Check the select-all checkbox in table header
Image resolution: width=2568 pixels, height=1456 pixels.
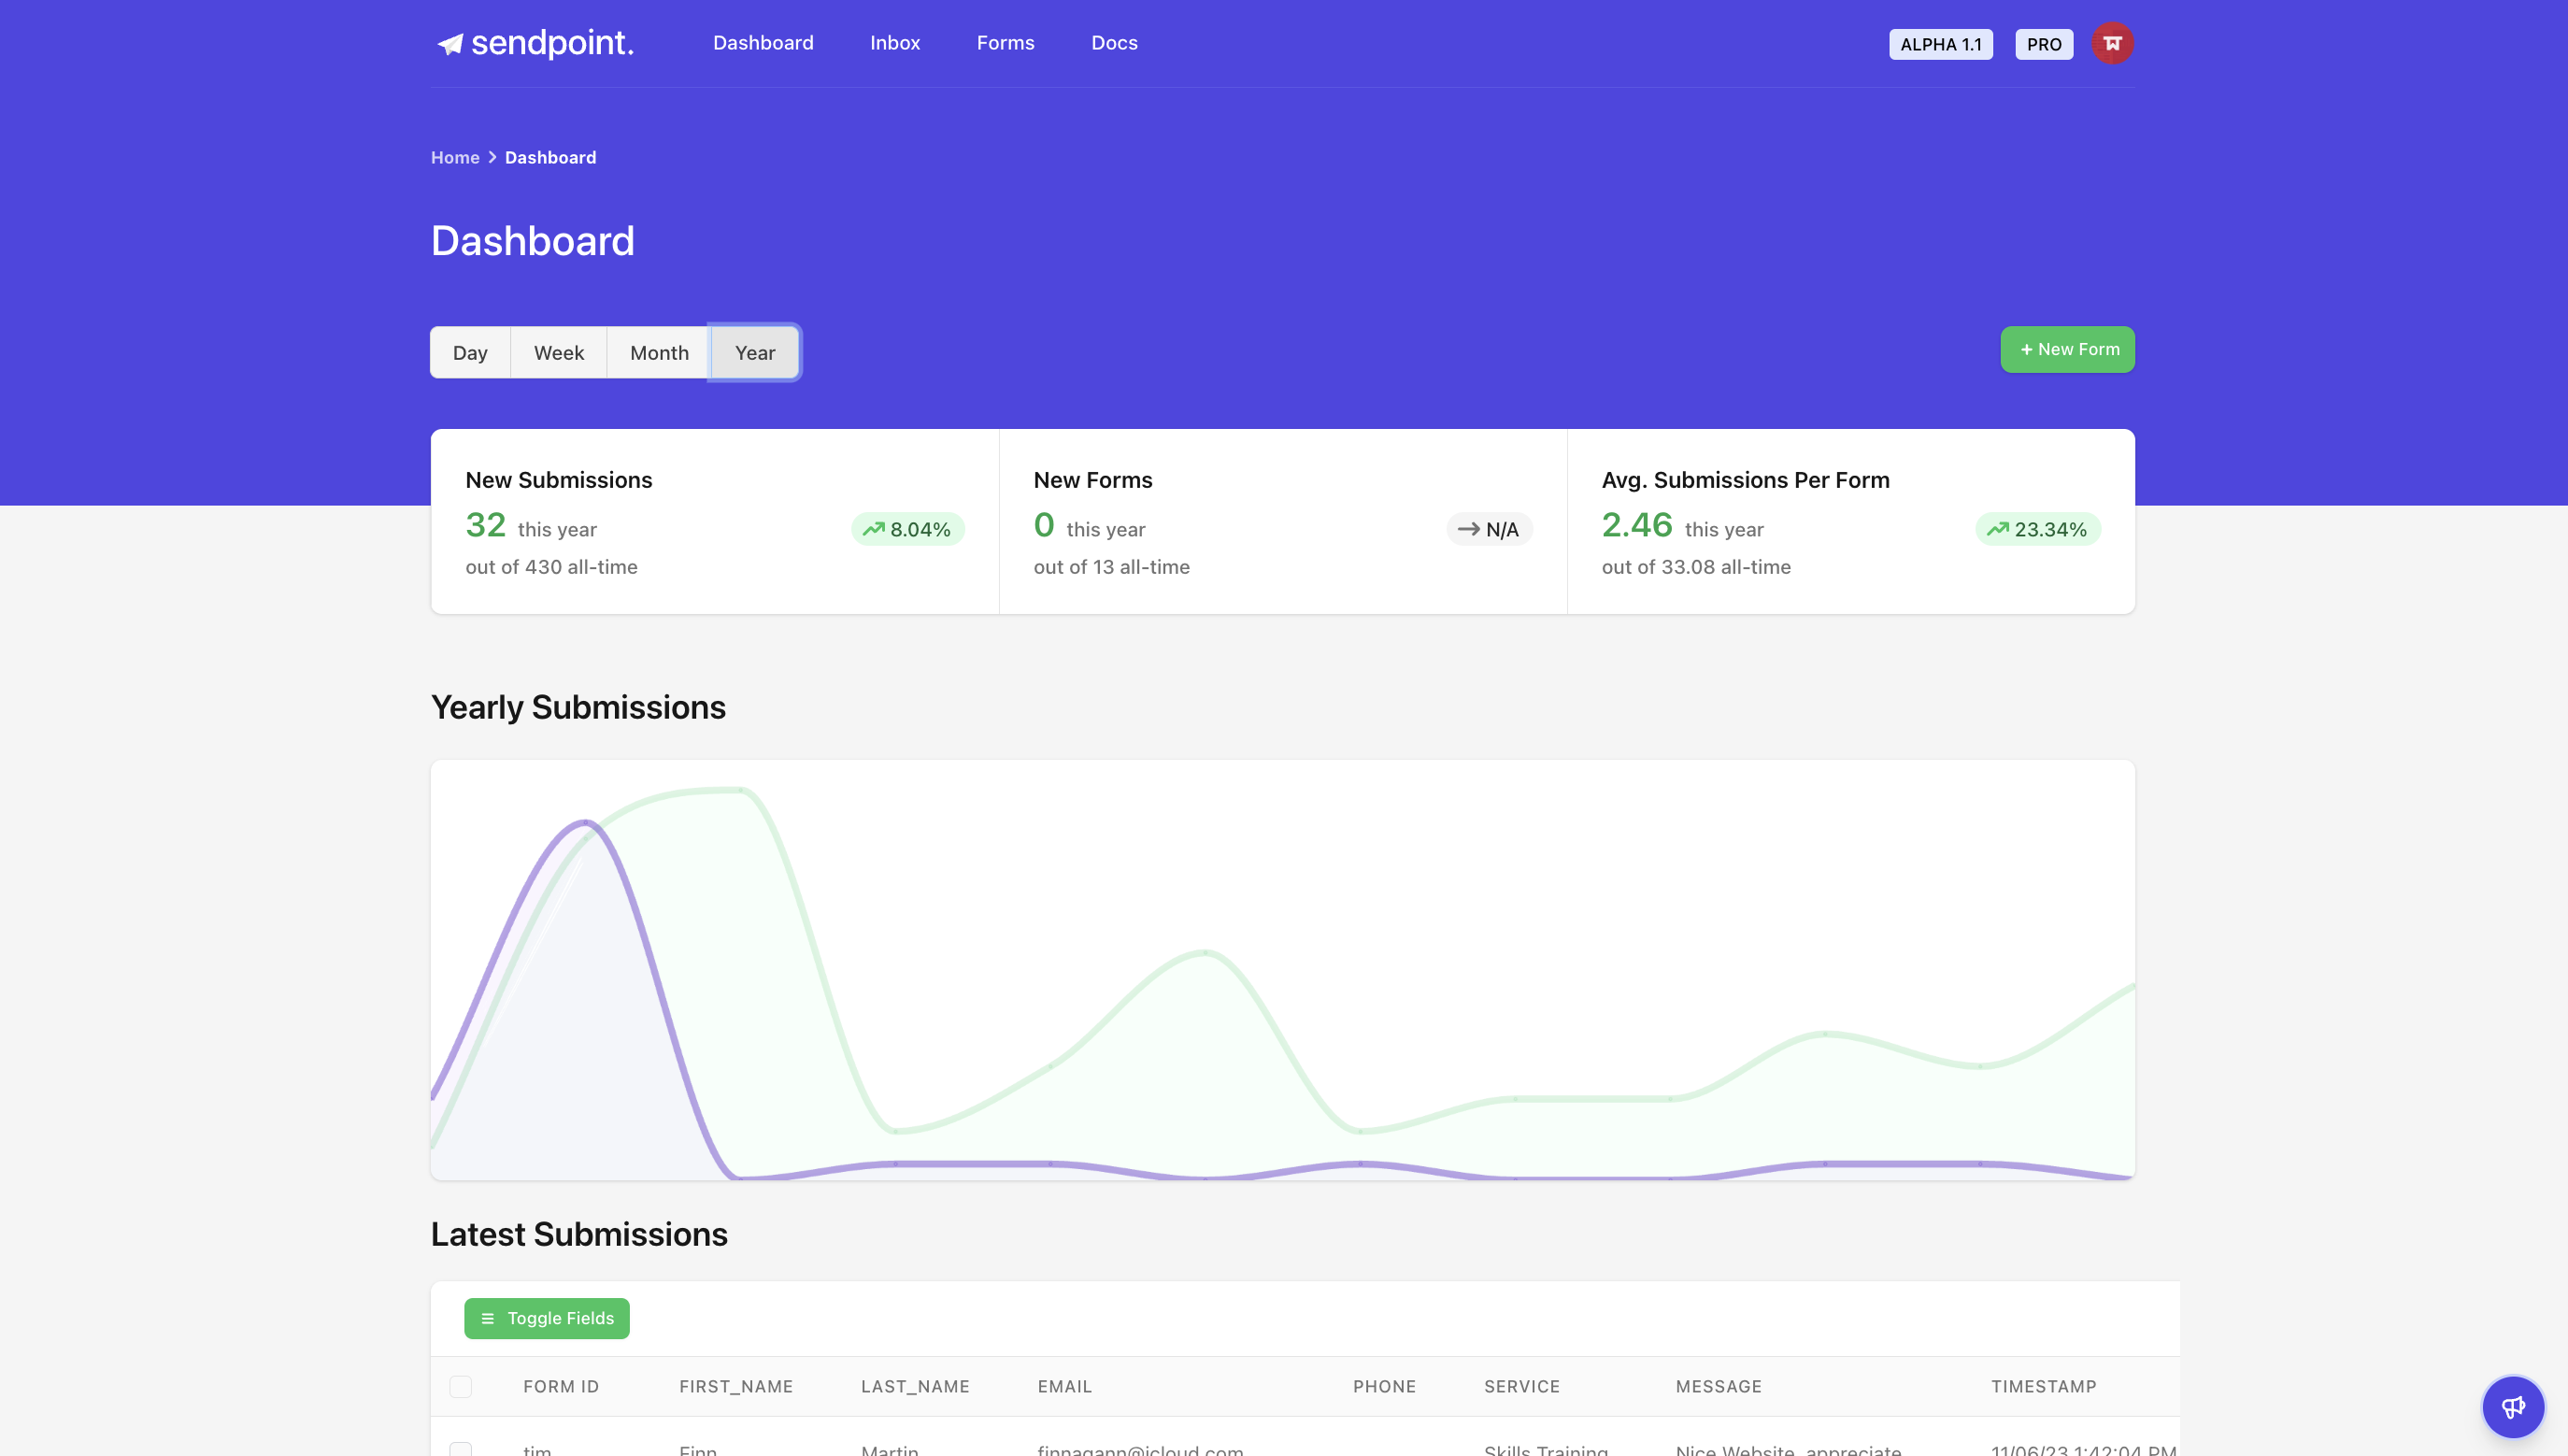(461, 1387)
